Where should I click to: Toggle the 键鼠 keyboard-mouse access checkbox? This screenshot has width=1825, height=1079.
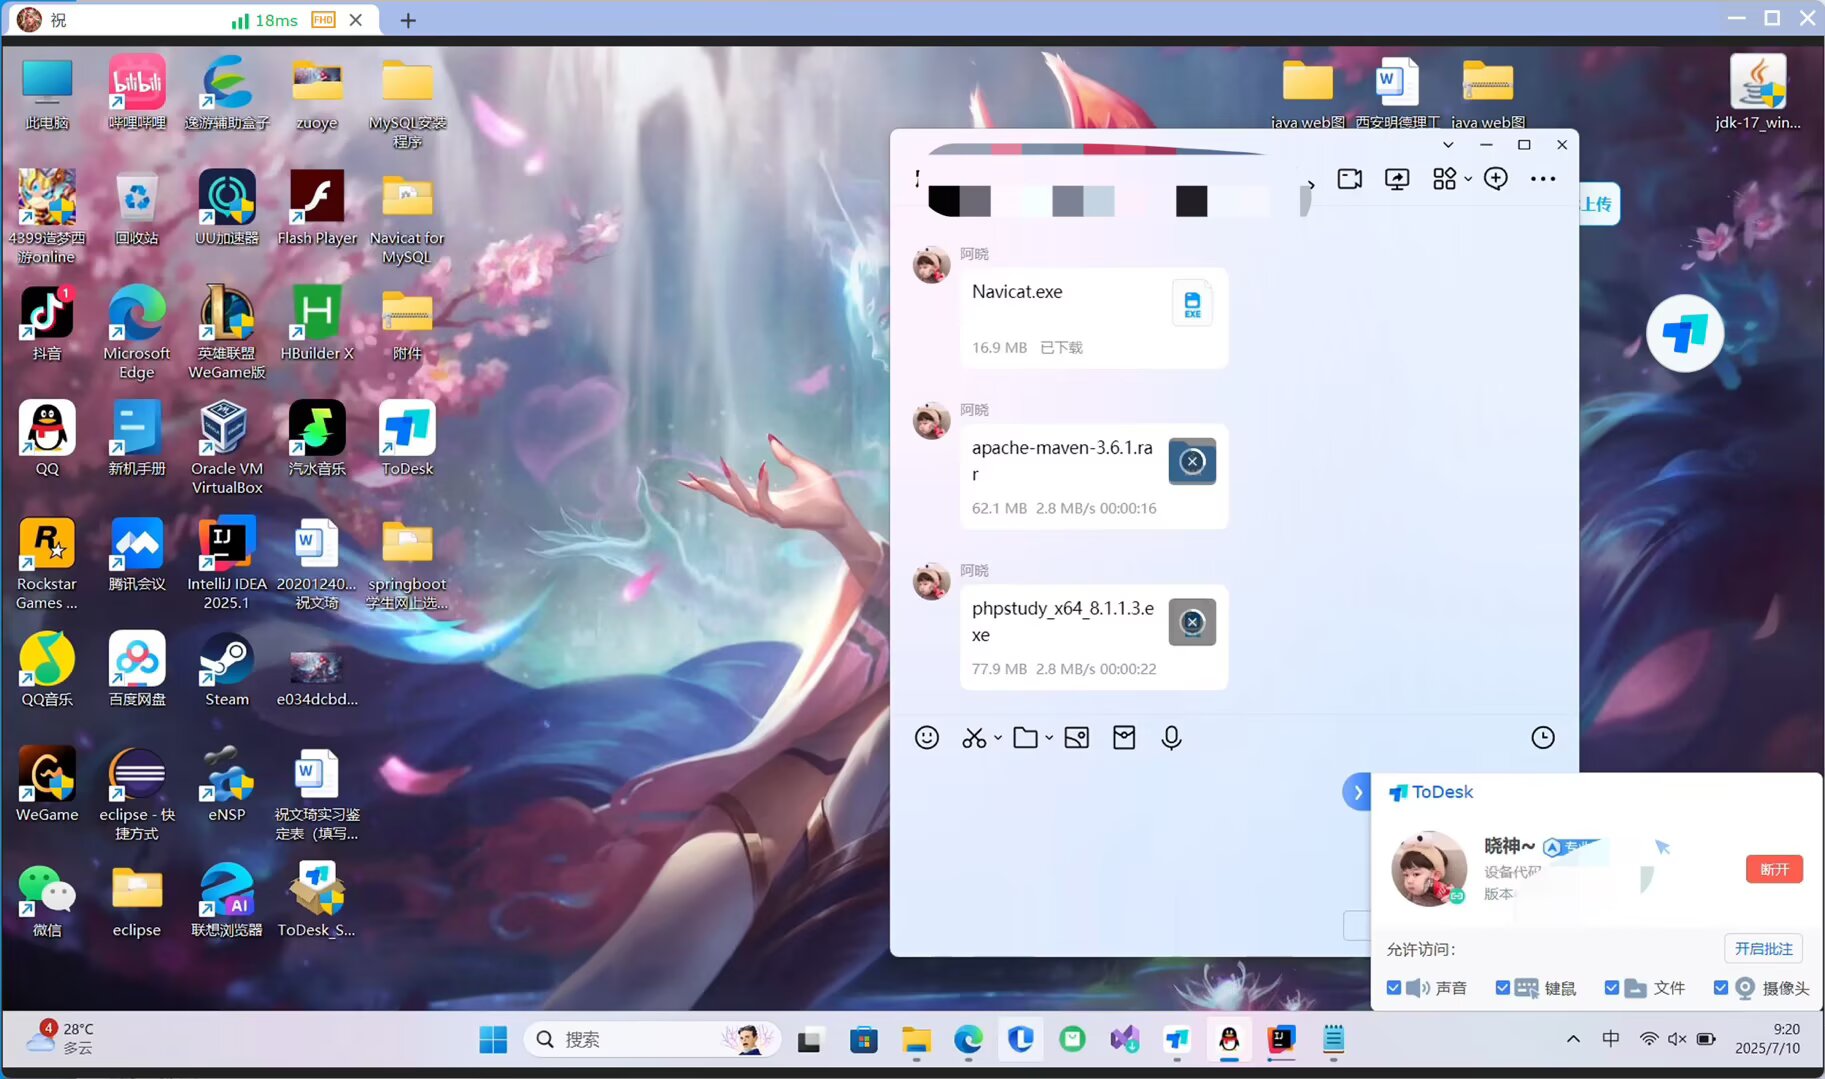tap(1502, 988)
